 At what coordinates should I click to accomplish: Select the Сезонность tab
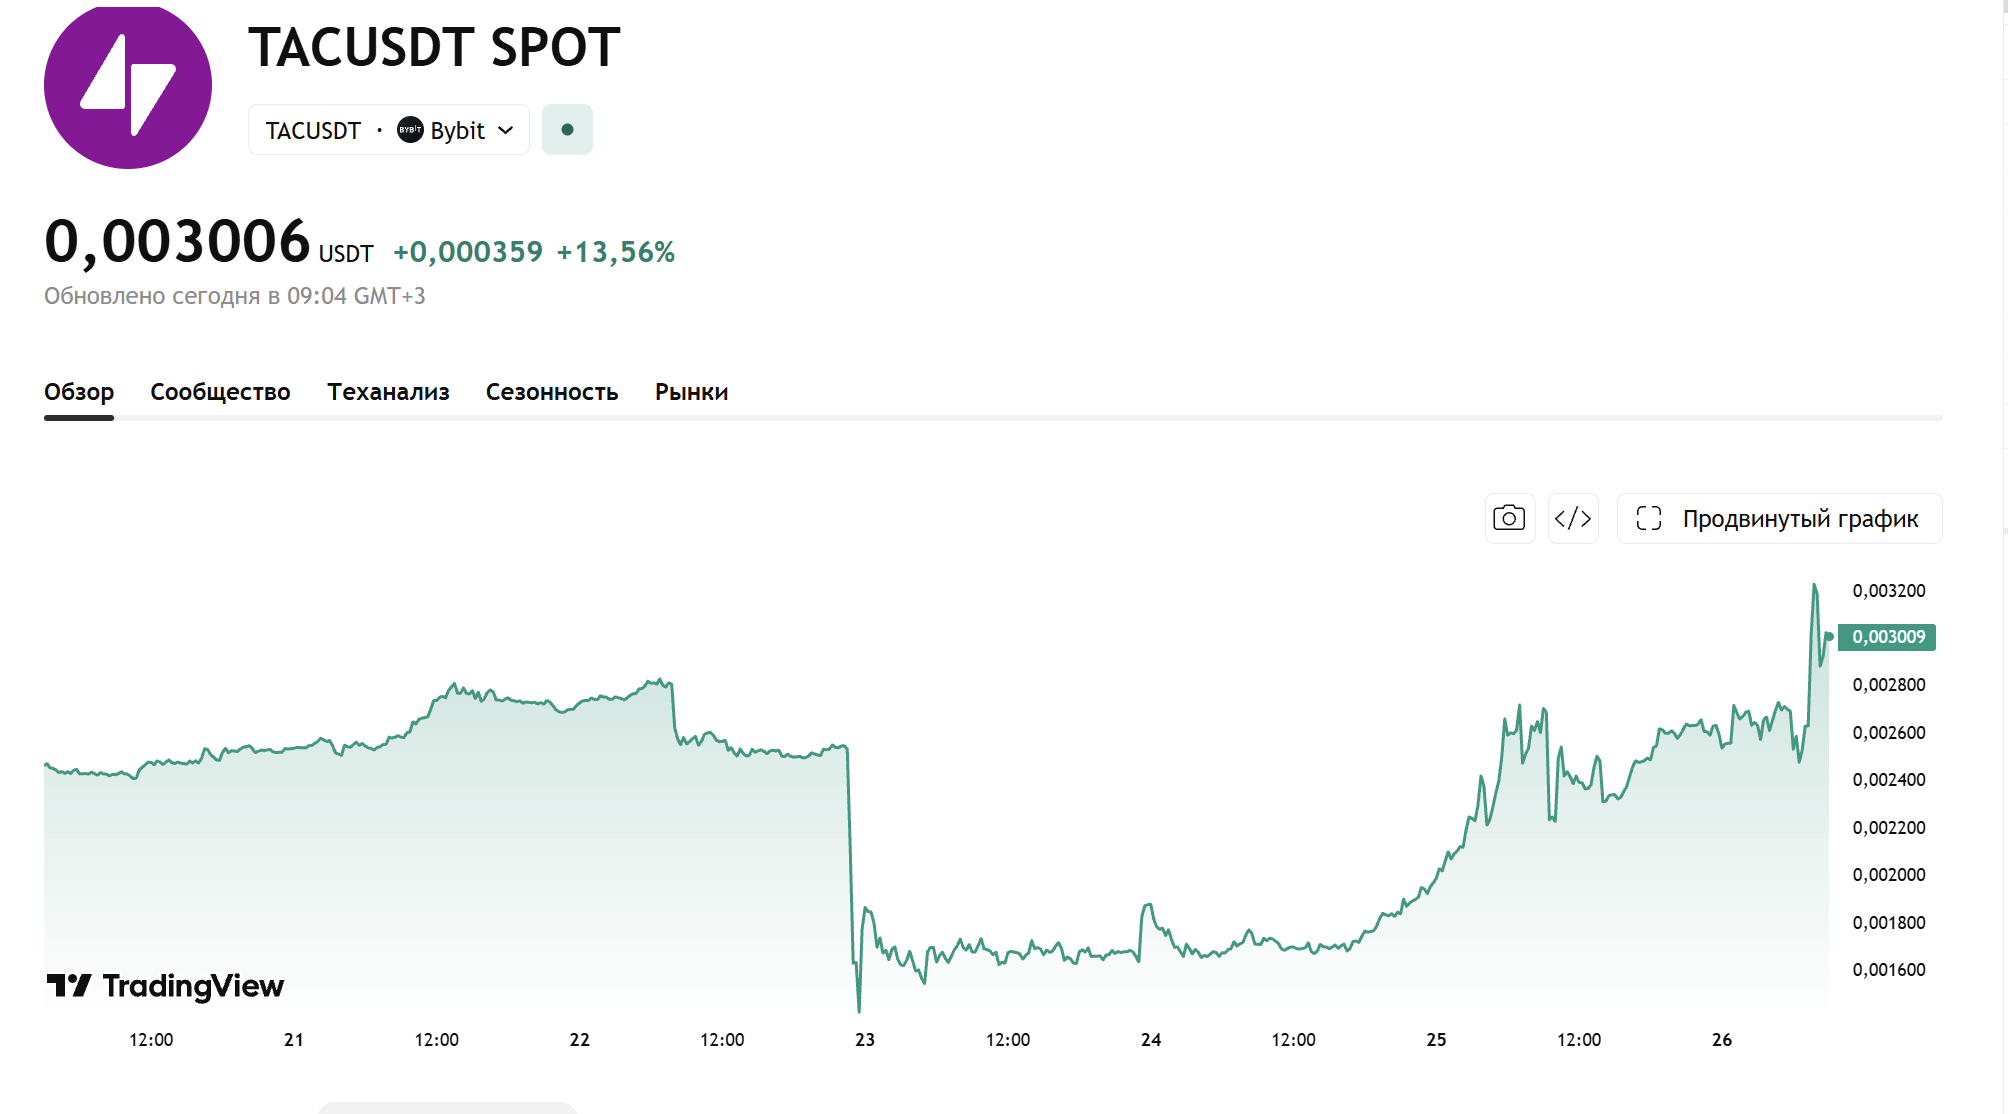click(552, 392)
